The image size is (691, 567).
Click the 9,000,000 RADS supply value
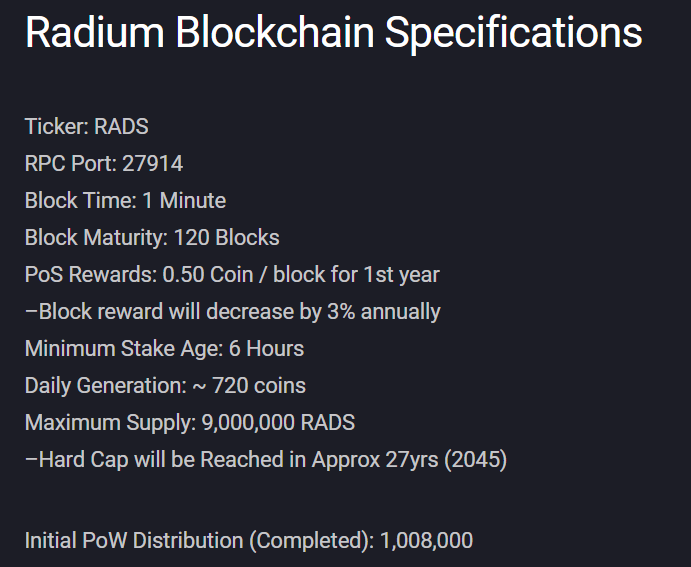278,423
